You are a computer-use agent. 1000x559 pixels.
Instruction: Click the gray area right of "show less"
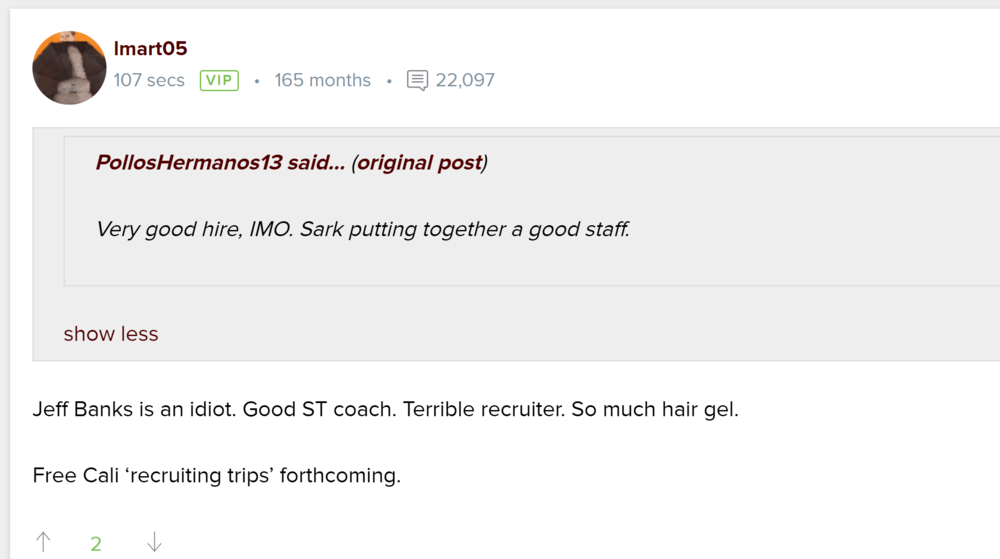(600, 334)
